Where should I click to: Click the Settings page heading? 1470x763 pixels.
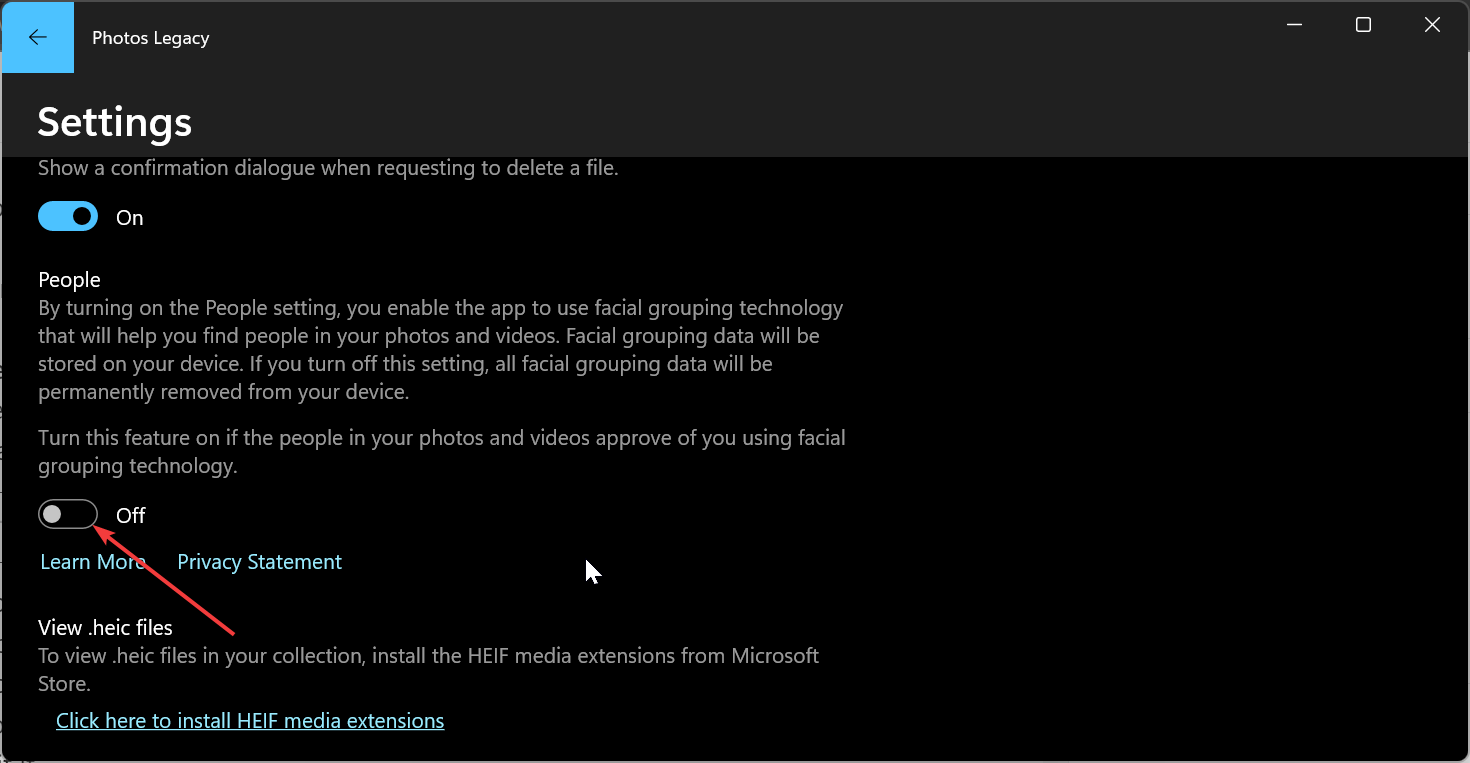coord(115,122)
